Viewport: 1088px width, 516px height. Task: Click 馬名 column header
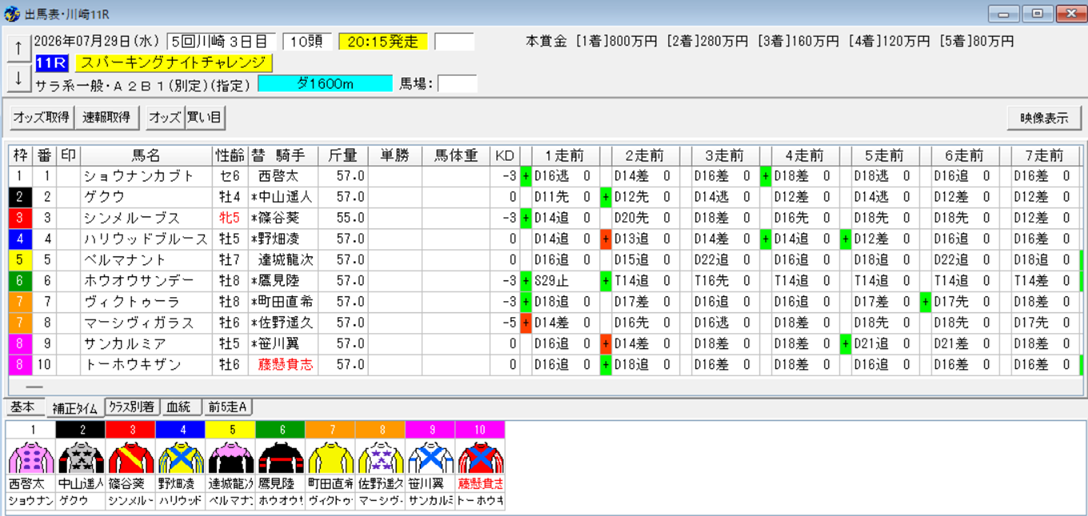click(x=146, y=155)
